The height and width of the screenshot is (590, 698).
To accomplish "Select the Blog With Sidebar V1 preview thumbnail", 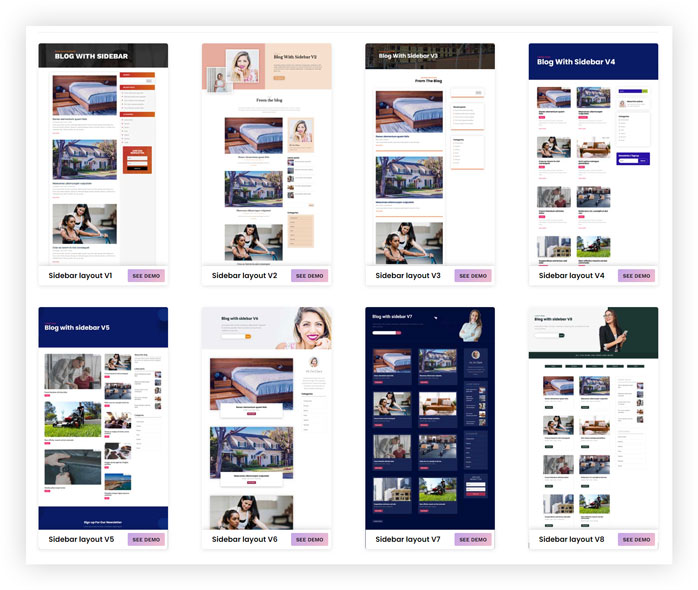I will [x=103, y=155].
